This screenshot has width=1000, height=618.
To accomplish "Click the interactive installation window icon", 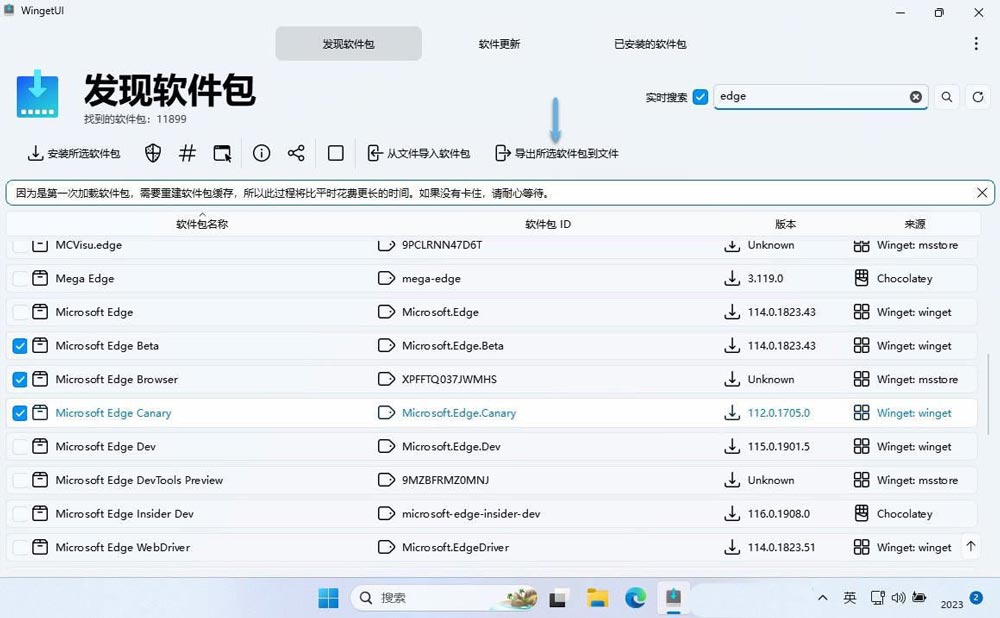I will 222,153.
